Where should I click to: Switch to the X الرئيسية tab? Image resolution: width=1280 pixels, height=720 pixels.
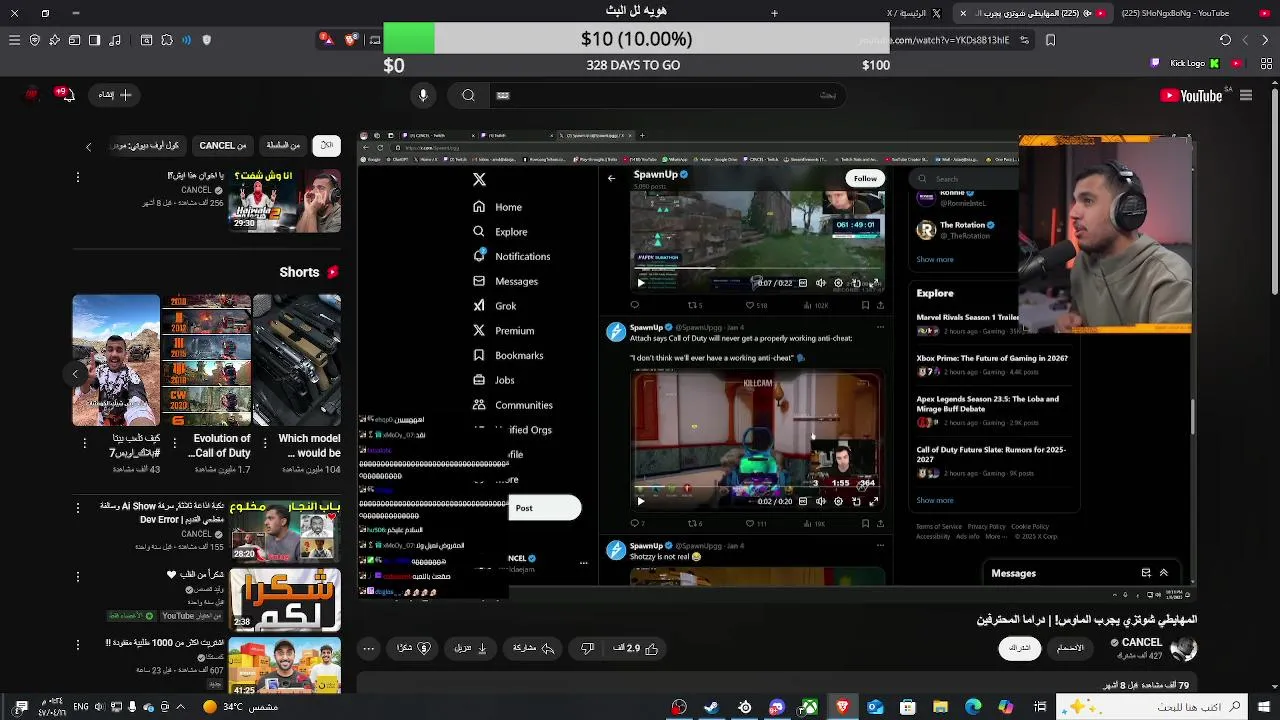pyautogui.click(x=914, y=13)
